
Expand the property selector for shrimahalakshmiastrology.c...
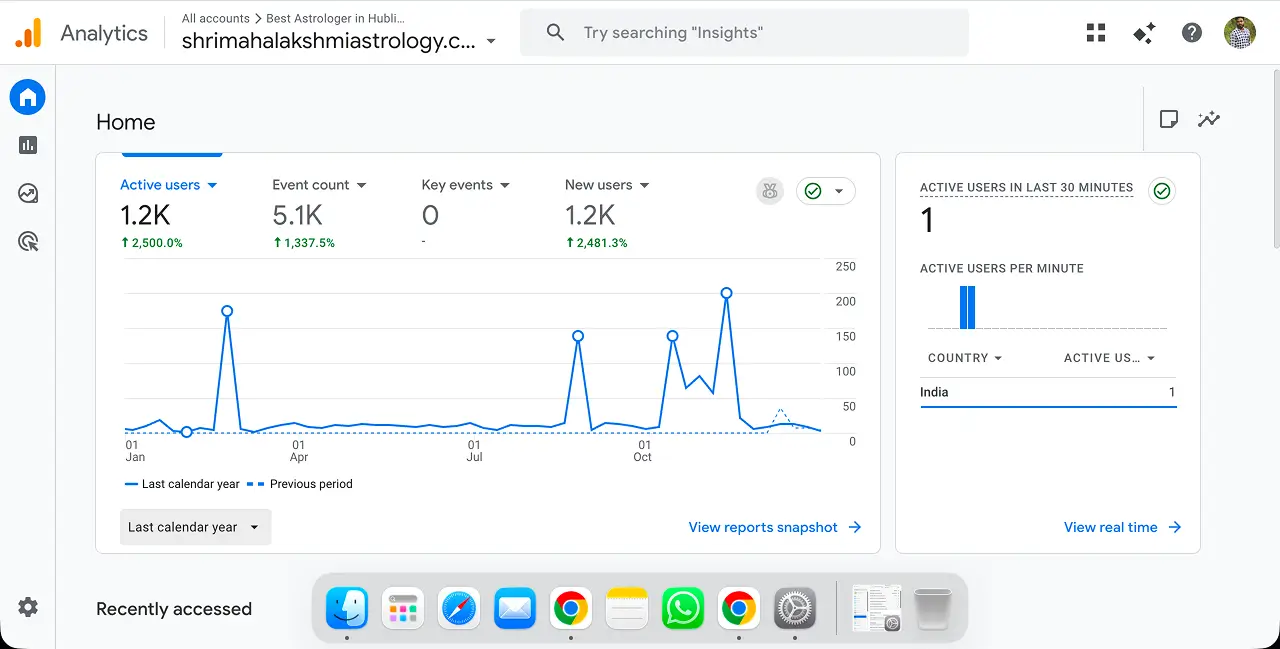490,42
